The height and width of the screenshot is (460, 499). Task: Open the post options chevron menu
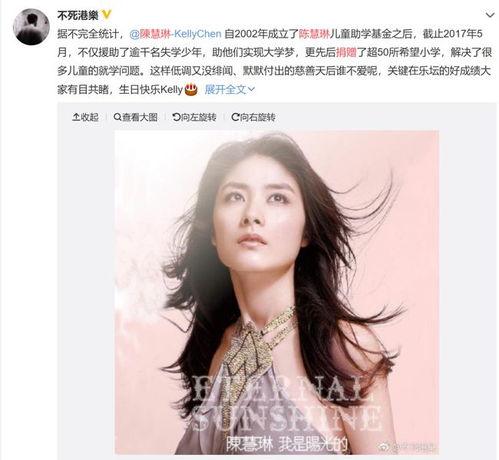(x=490, y=15)
